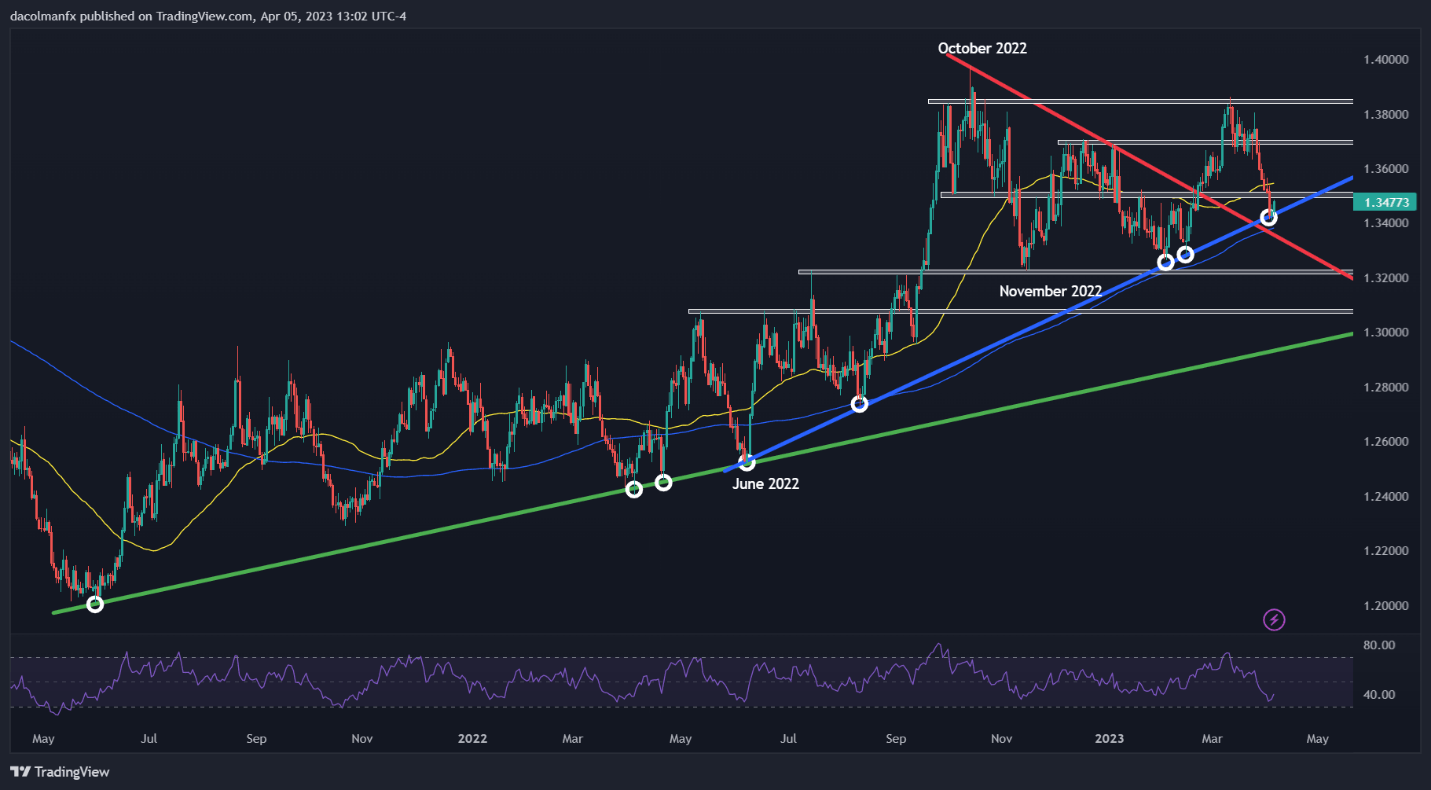The height and width of the screenshot is (790, 1431).
Task: Select the lone circle marker near 1.27400 on blue trendline
Action: coord(859,404)
